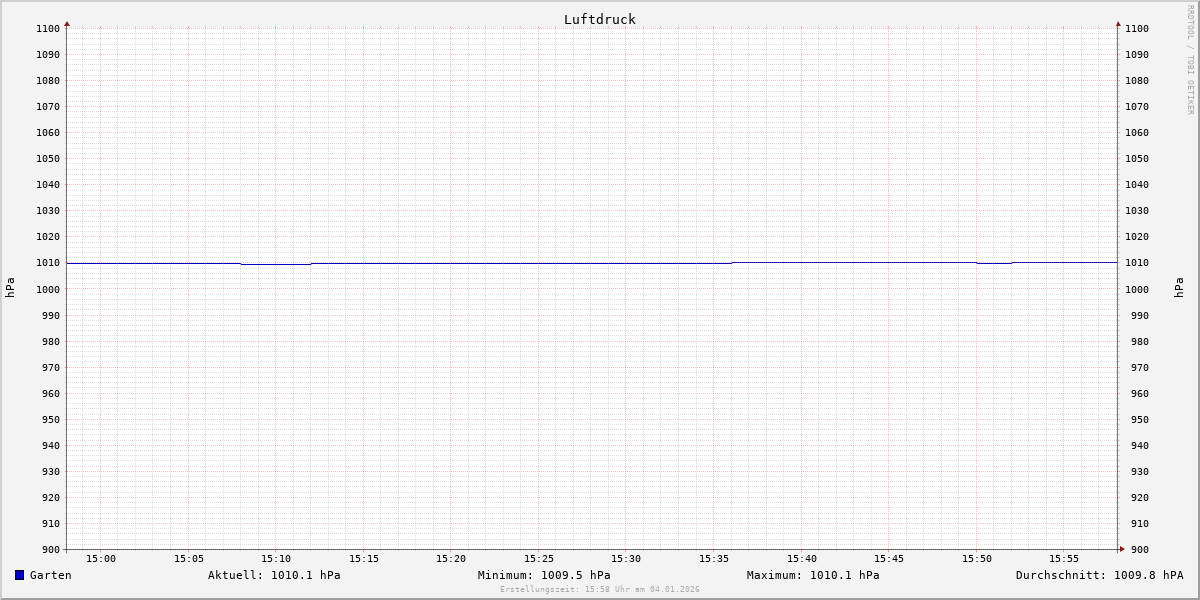Click the Durchschnitt 1009.8 hPA value

point(1099,575)
